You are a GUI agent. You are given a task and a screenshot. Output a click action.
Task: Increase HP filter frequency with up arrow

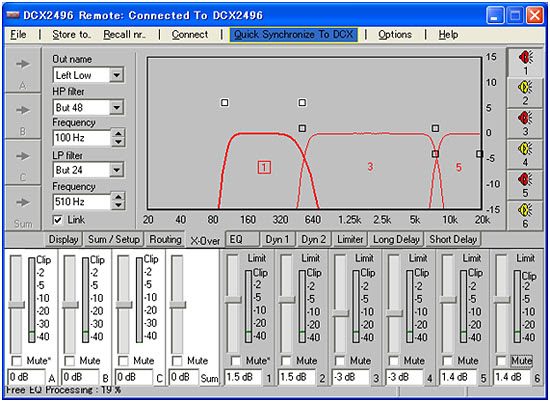point(119,134)
